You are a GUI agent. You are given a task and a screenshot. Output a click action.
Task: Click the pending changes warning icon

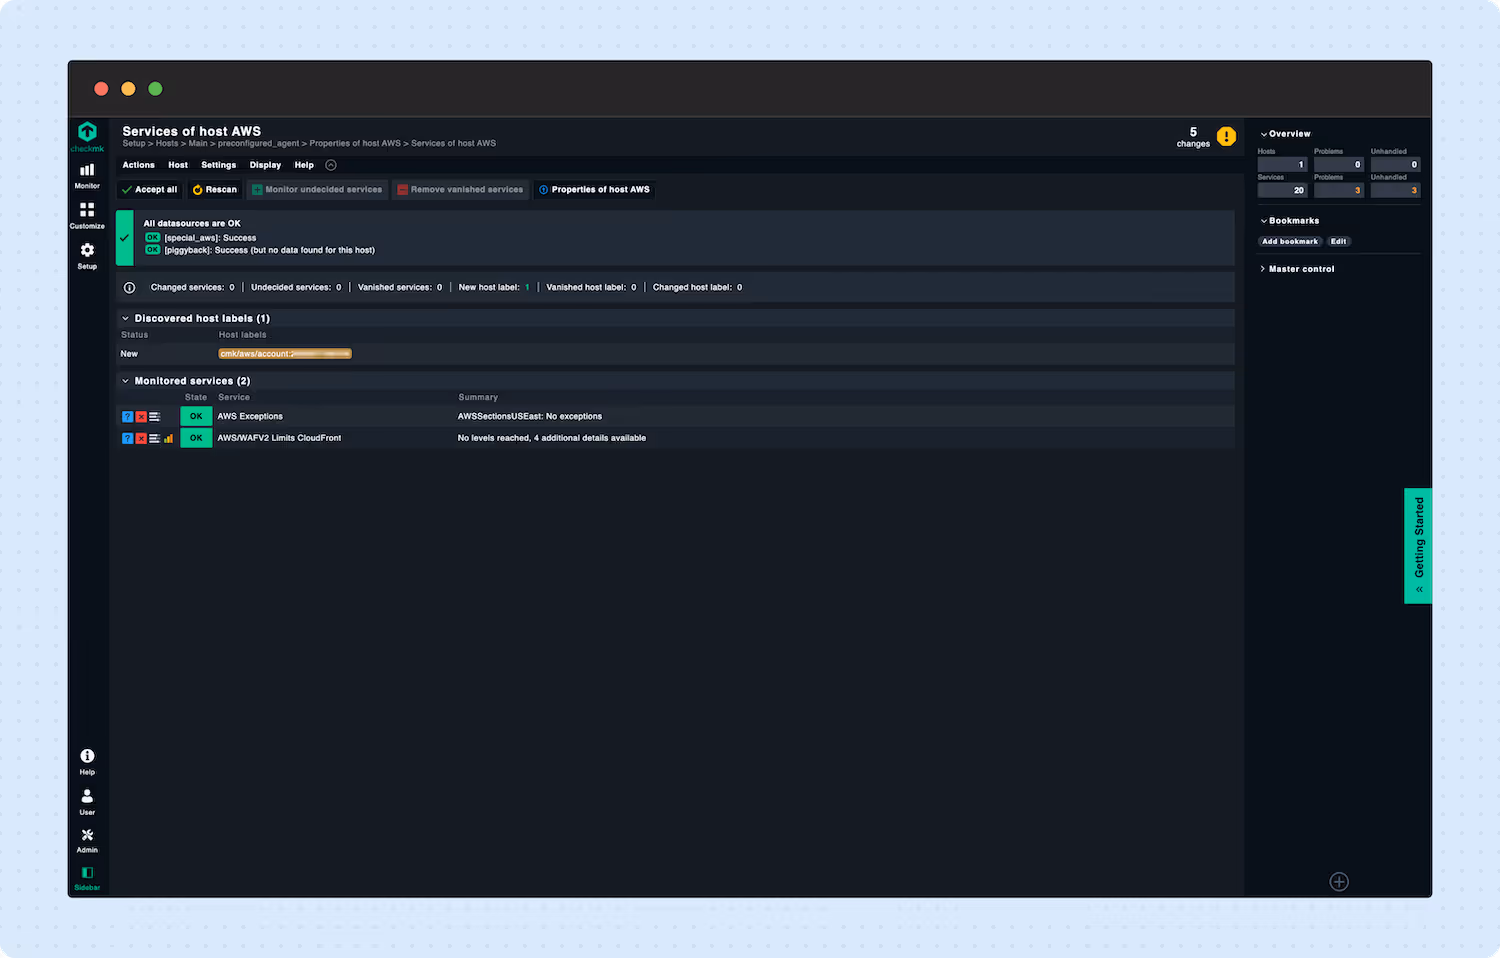tap(1227, 136)
